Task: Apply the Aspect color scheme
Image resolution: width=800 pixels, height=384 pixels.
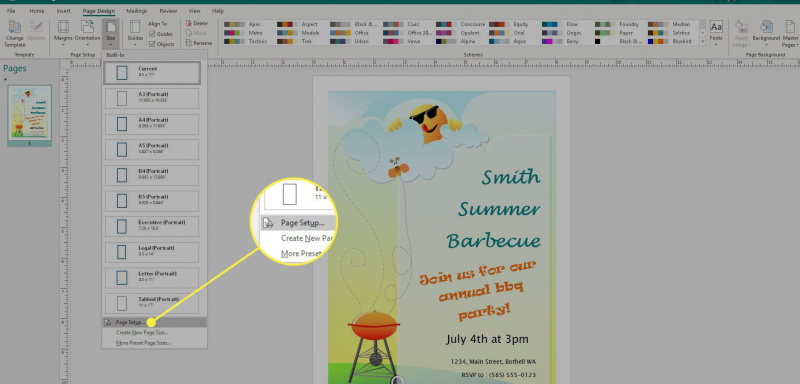Action: click(297, 24)
